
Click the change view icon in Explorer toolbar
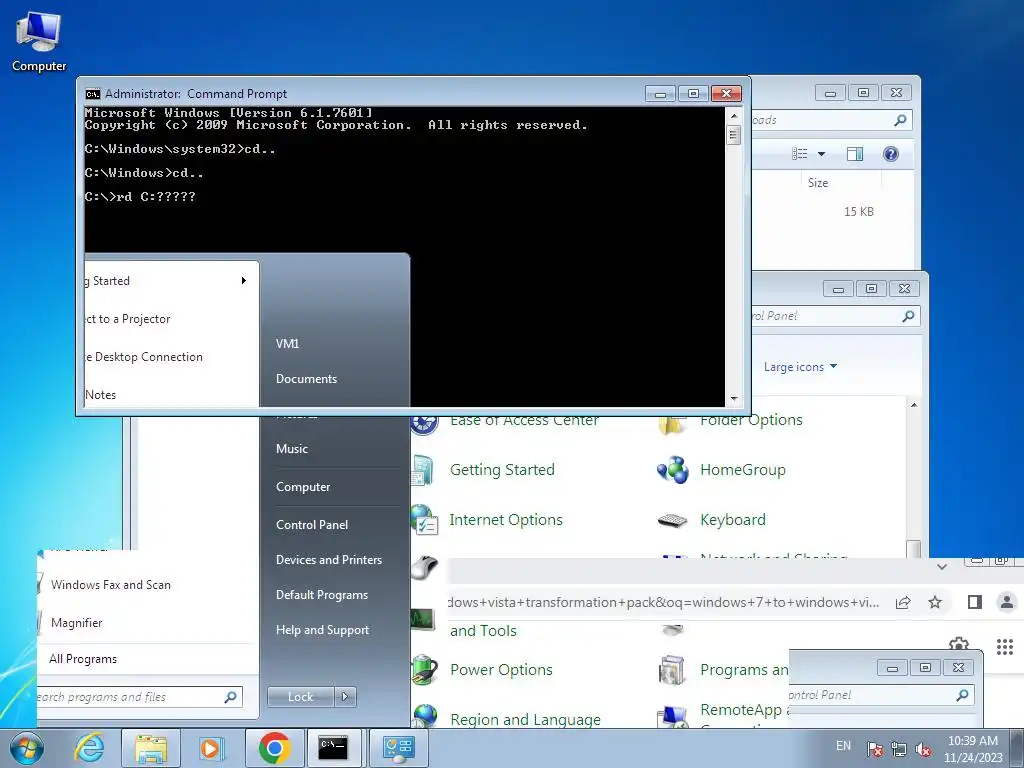coord(799,153)
